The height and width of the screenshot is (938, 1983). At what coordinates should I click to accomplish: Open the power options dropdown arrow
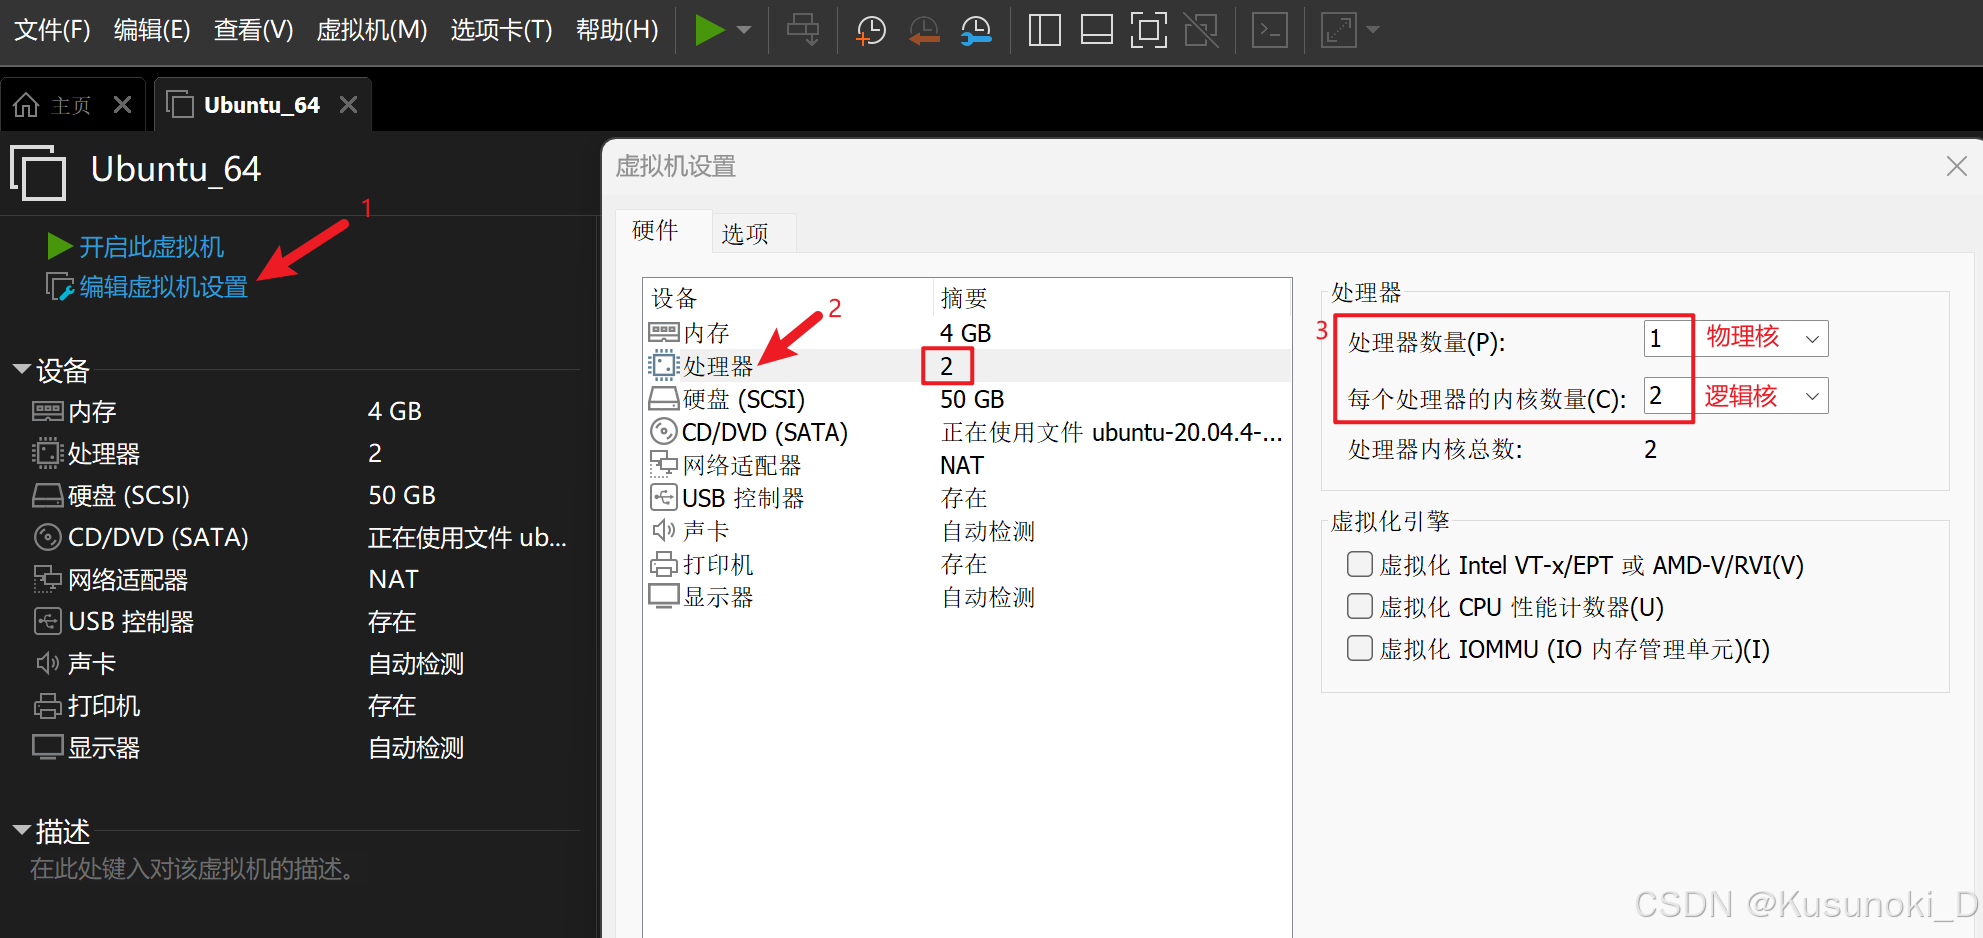coord(744,30)
